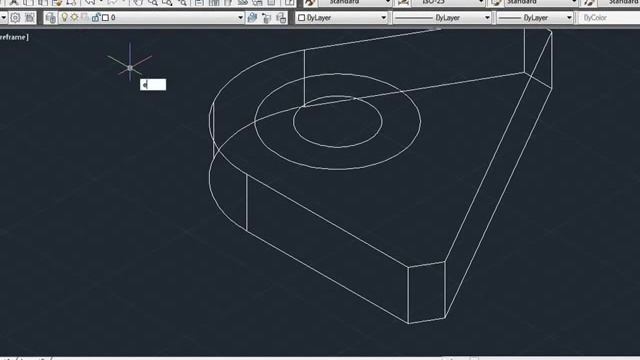Viewport: 640px width, 360px height.
Task: Click the Layer Previous icon
Action: [x=267, y=18]
